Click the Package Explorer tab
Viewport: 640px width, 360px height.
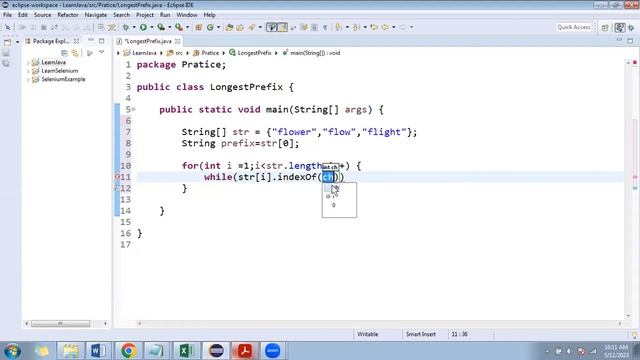[x=51, y=41]
